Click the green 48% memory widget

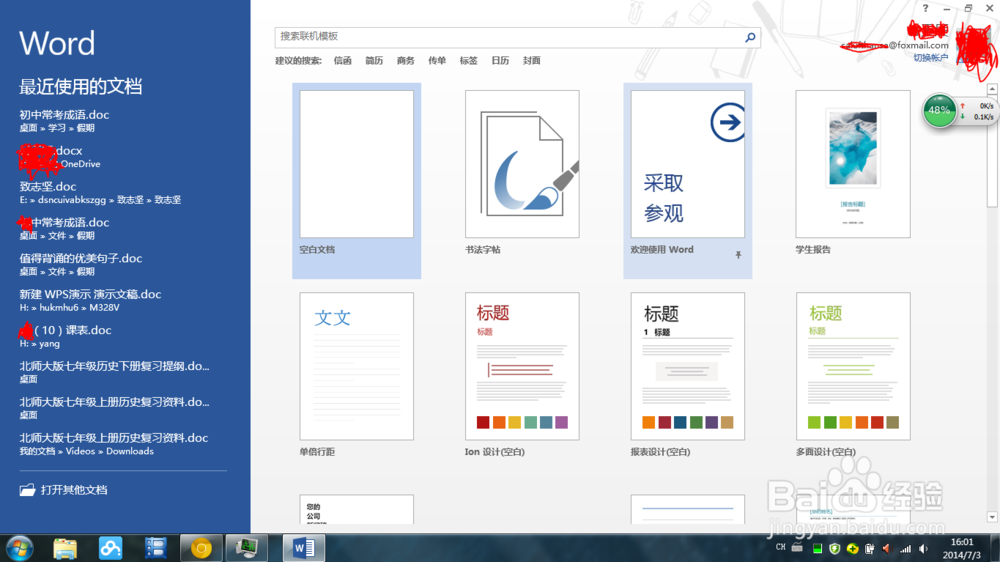coord(939,110)
